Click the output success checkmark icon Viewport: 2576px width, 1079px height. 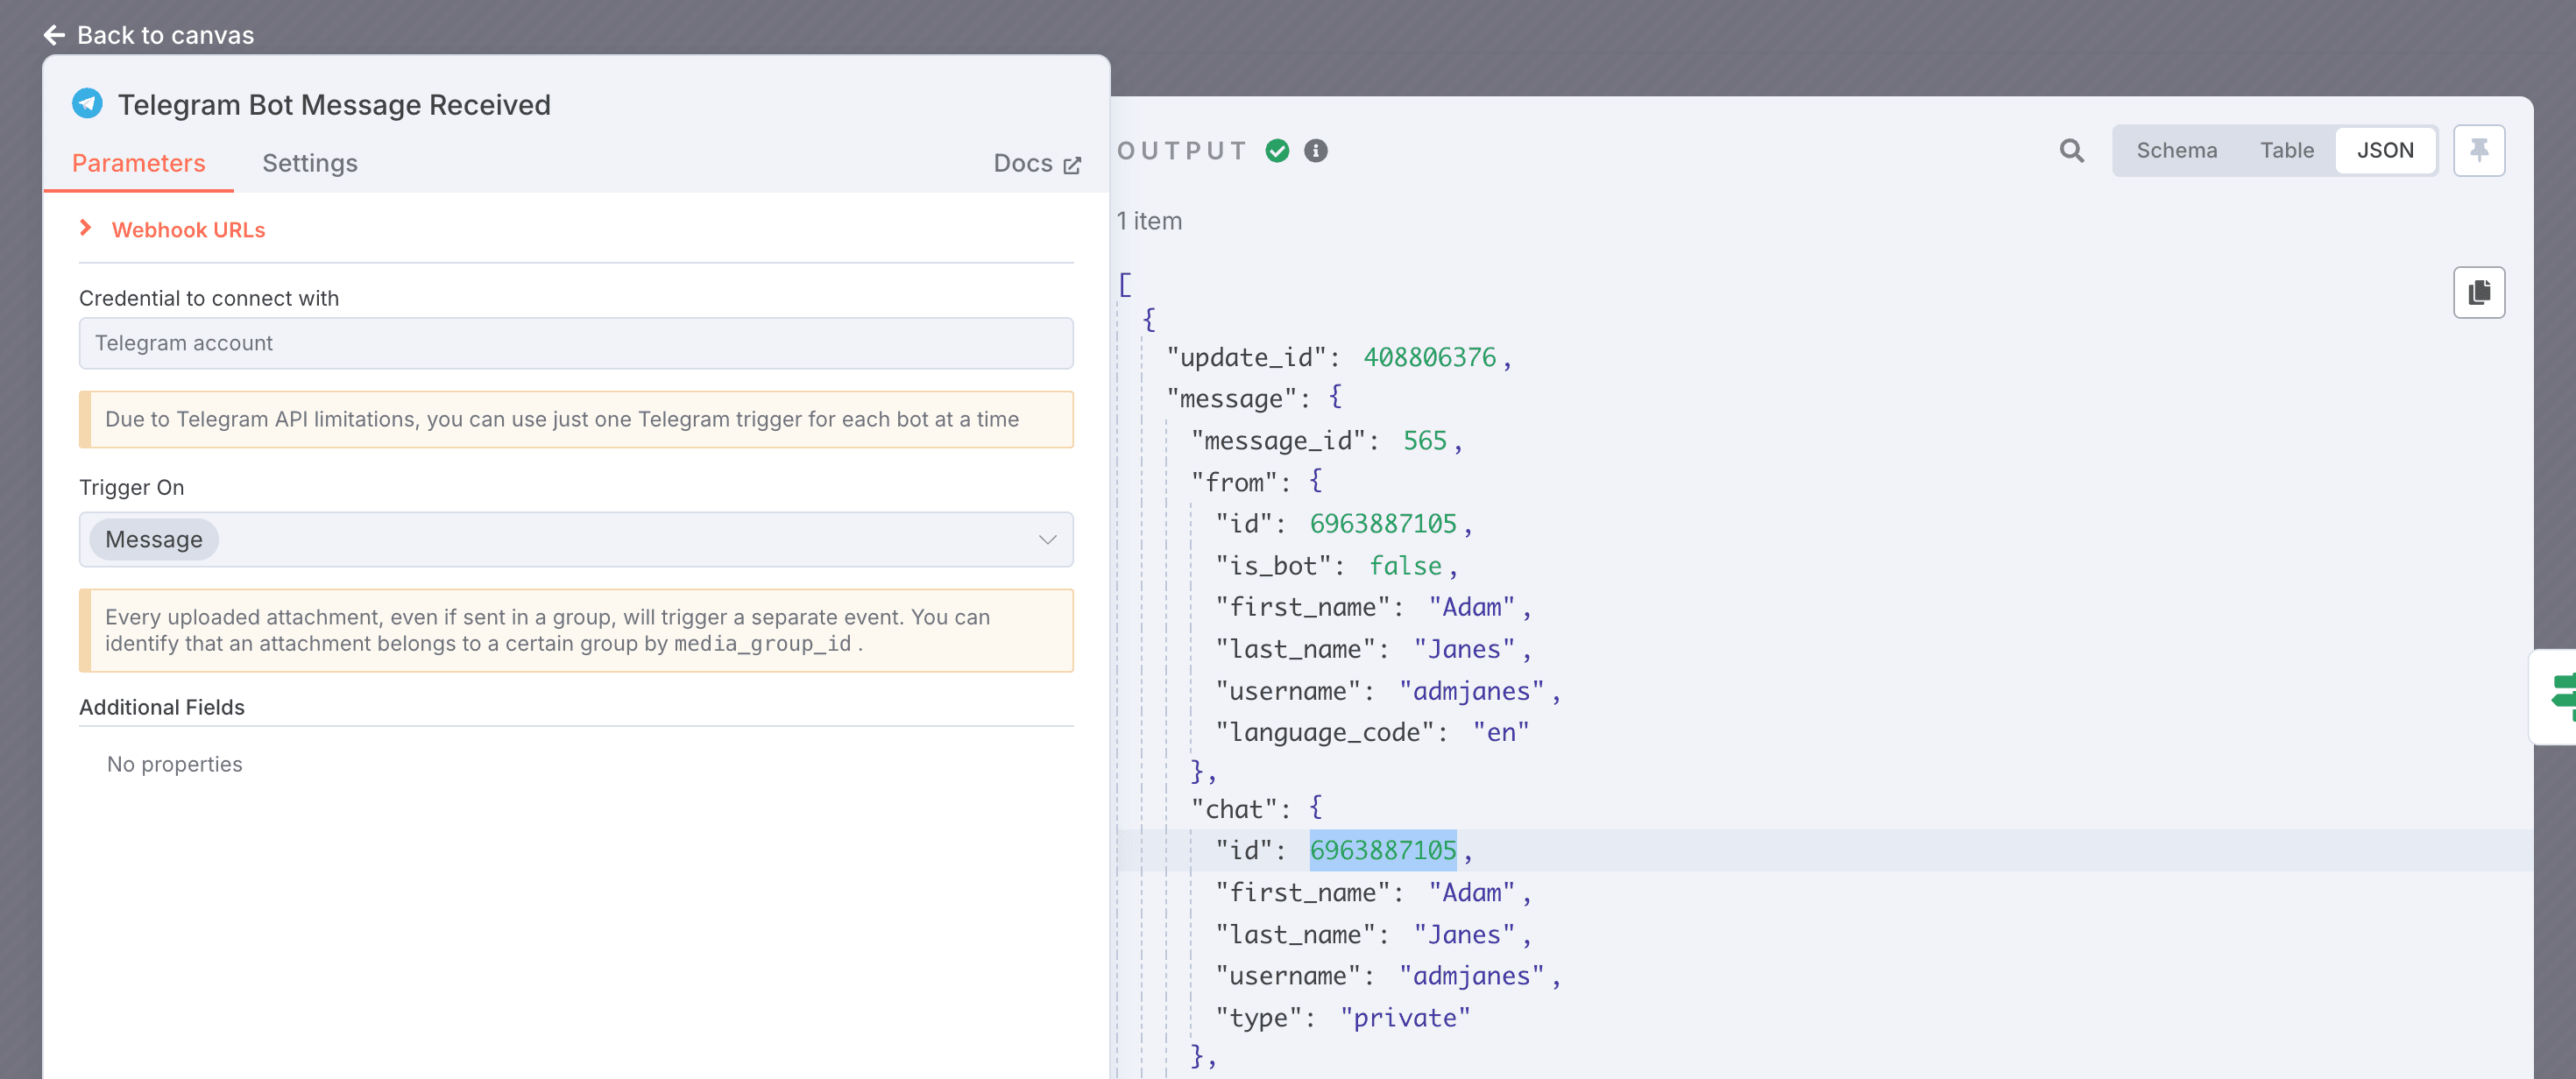click(x=1277, y=151)
